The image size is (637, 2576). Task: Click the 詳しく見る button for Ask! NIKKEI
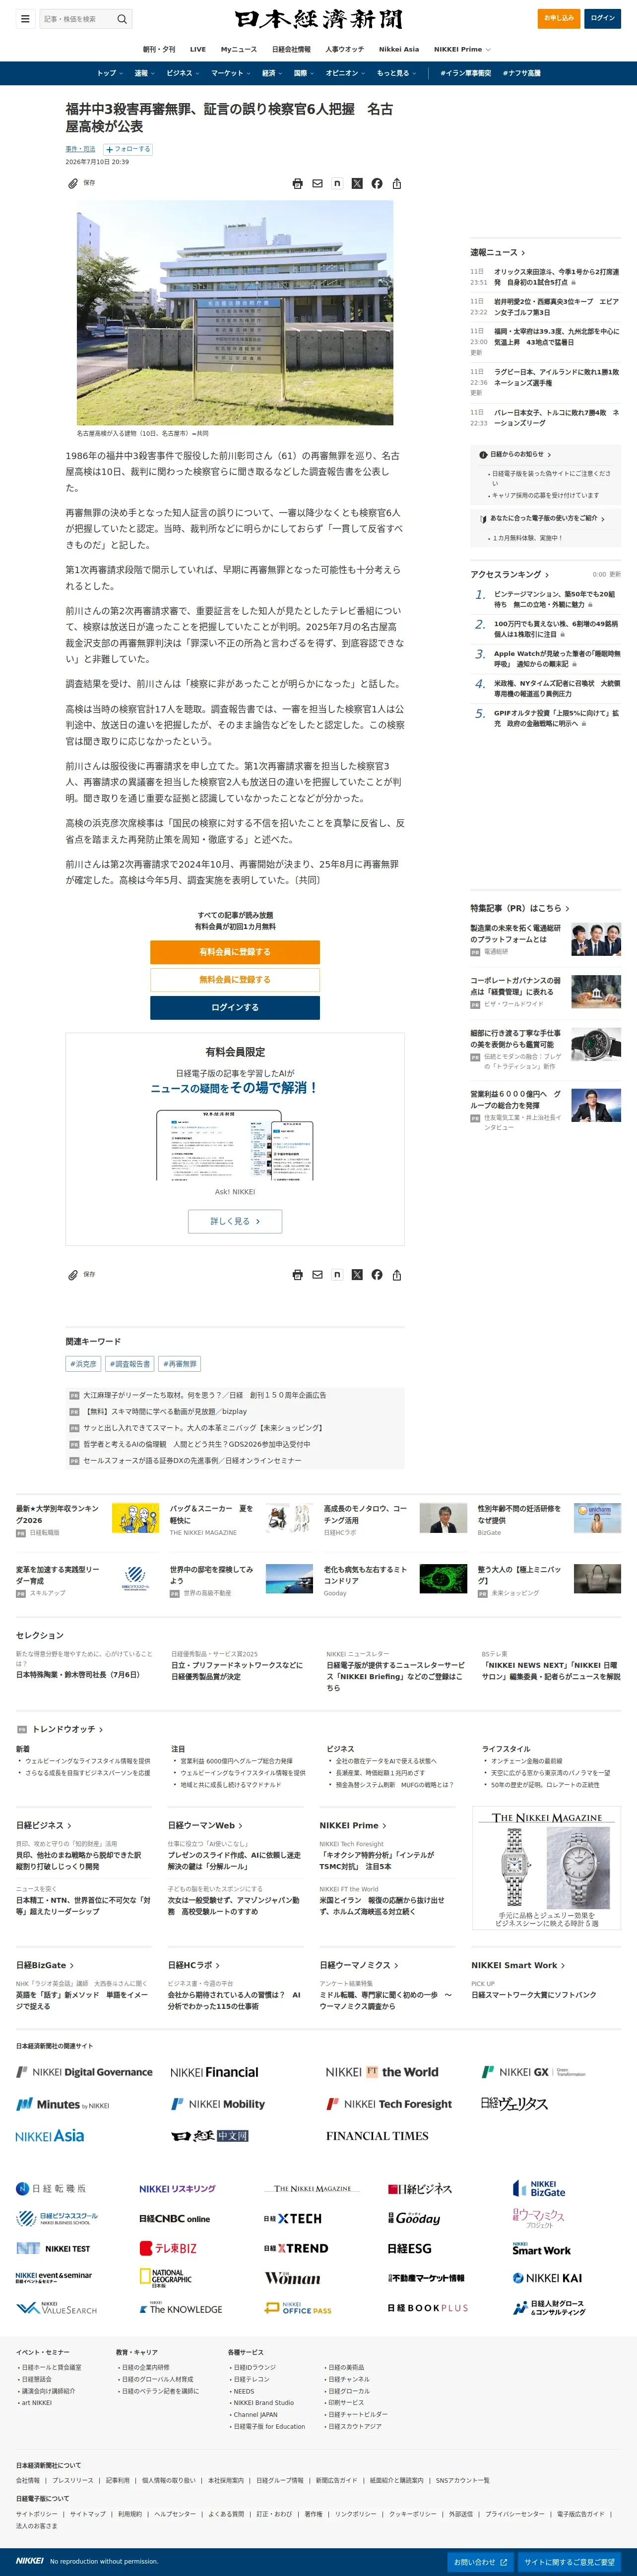(x=235, y=1221)
